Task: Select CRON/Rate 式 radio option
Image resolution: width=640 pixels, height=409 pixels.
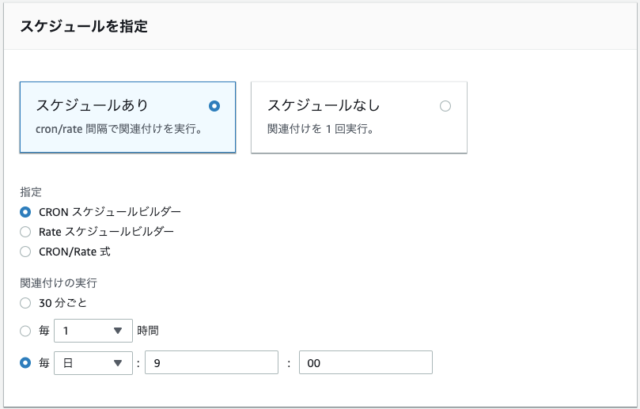Action: click(25, 251)
